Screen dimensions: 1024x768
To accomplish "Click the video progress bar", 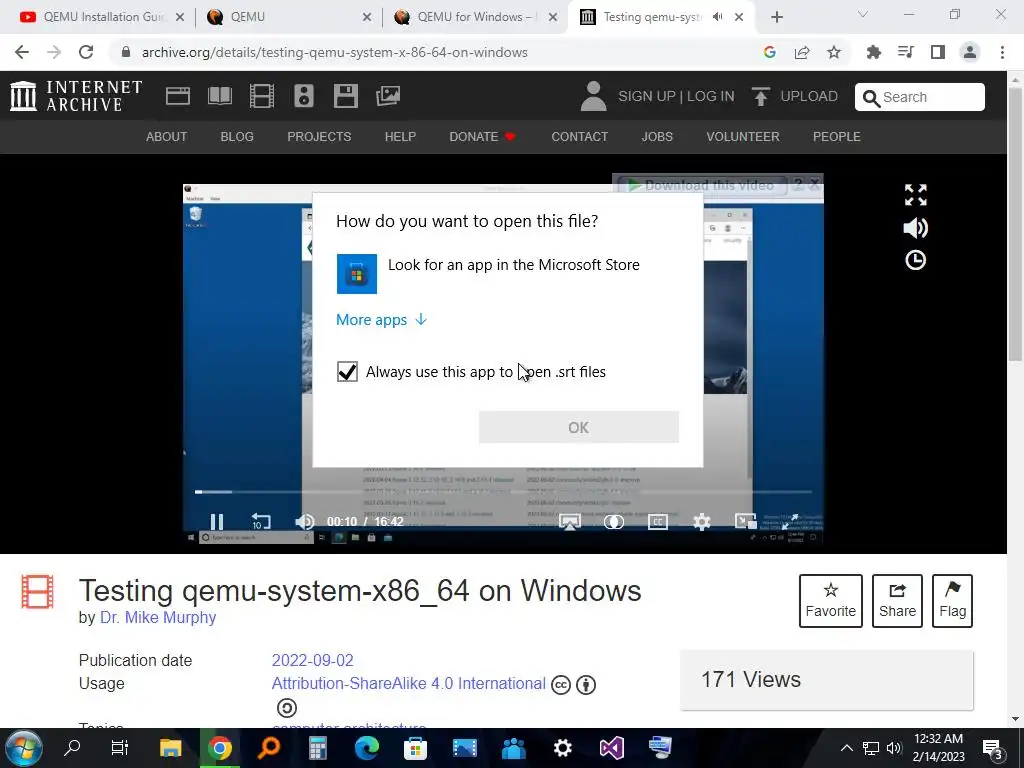I will point(503,492).
